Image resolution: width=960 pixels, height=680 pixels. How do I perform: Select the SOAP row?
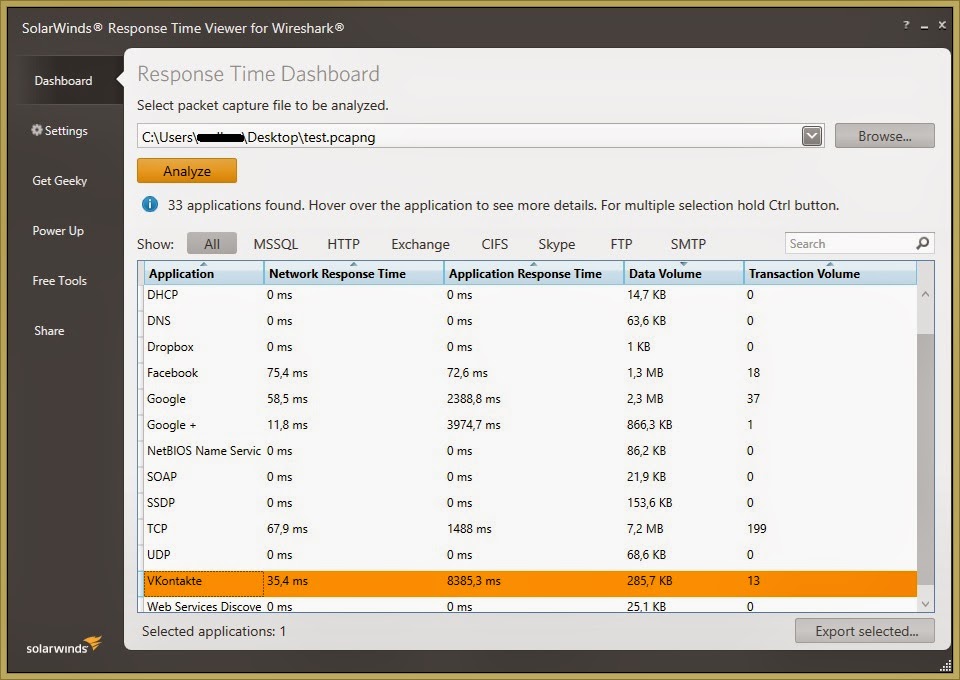tap(530, 477)
